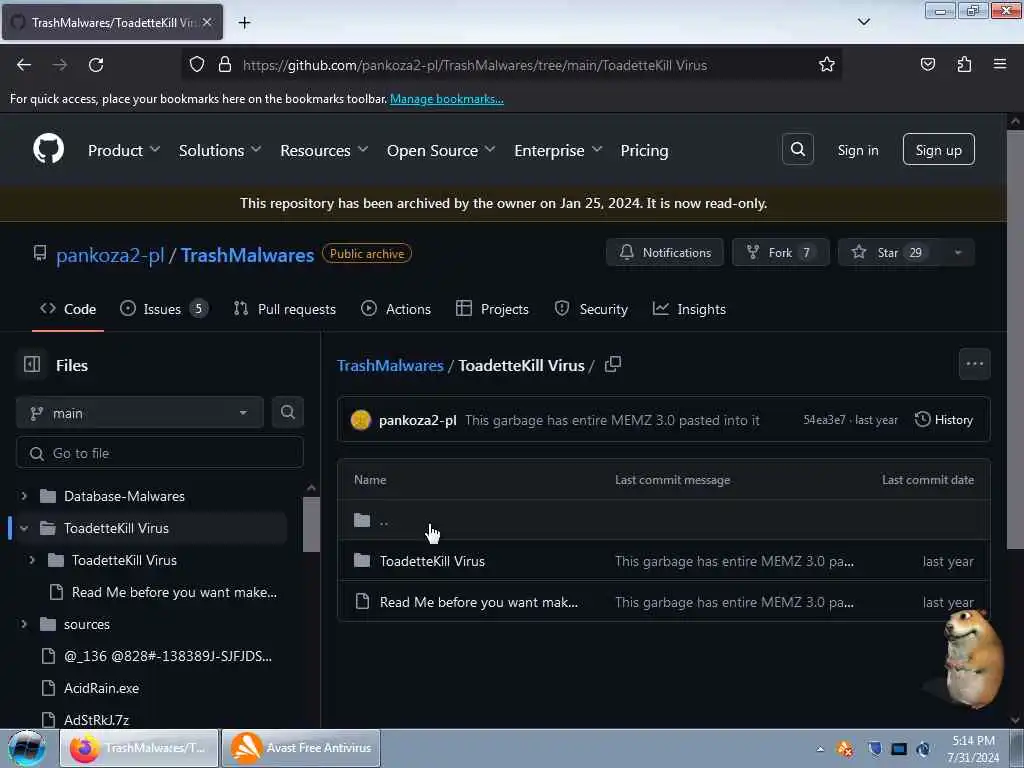Open the tracking protection shield icon
Viewport: 1024px width, 768px height.
[197, 65]
